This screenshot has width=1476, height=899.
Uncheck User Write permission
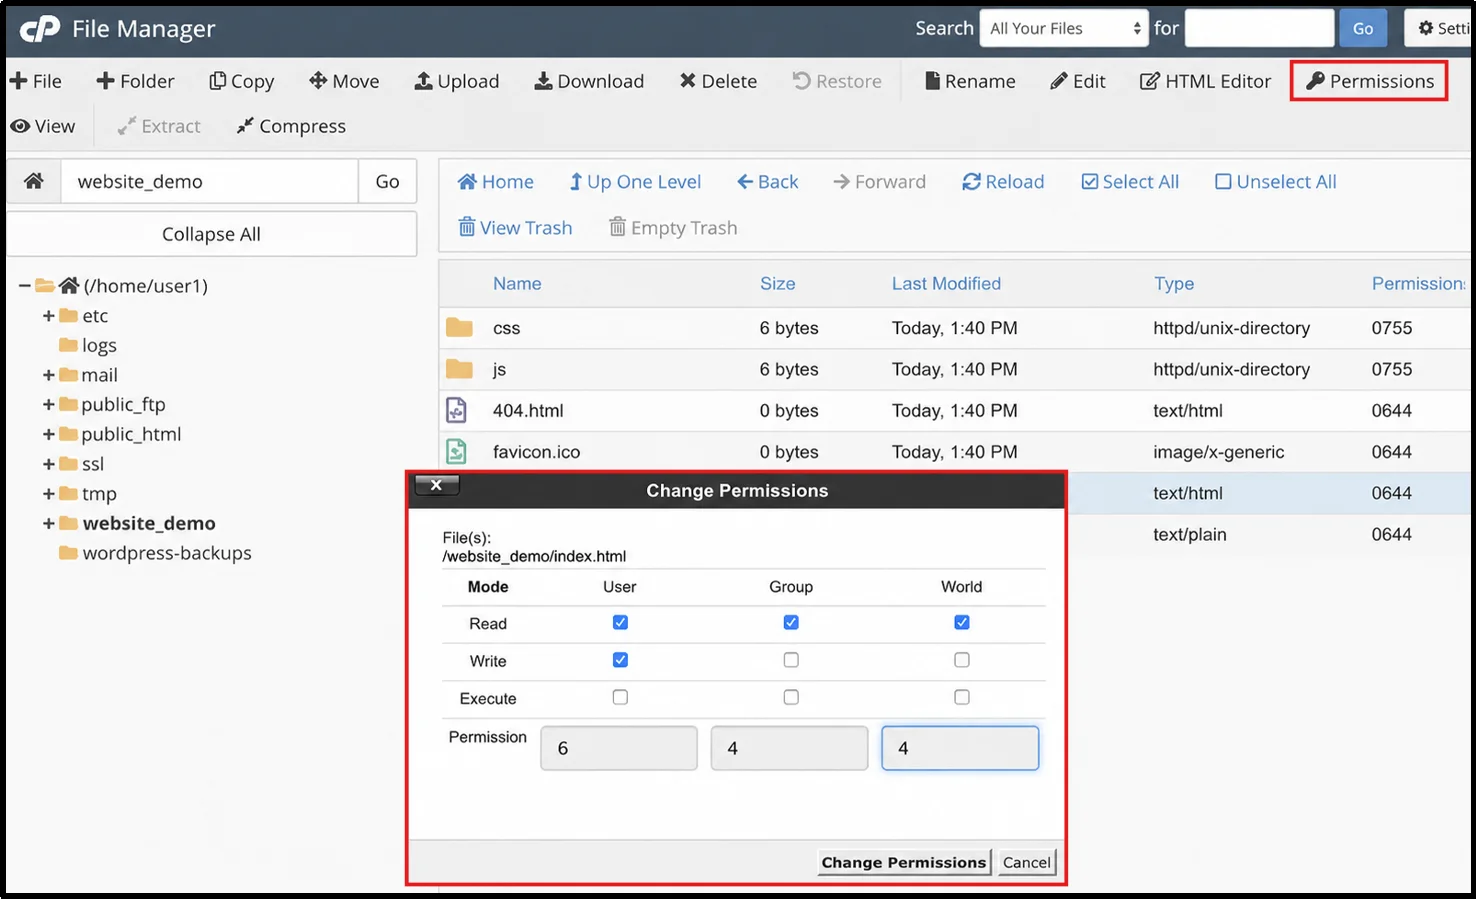point(620,660)
